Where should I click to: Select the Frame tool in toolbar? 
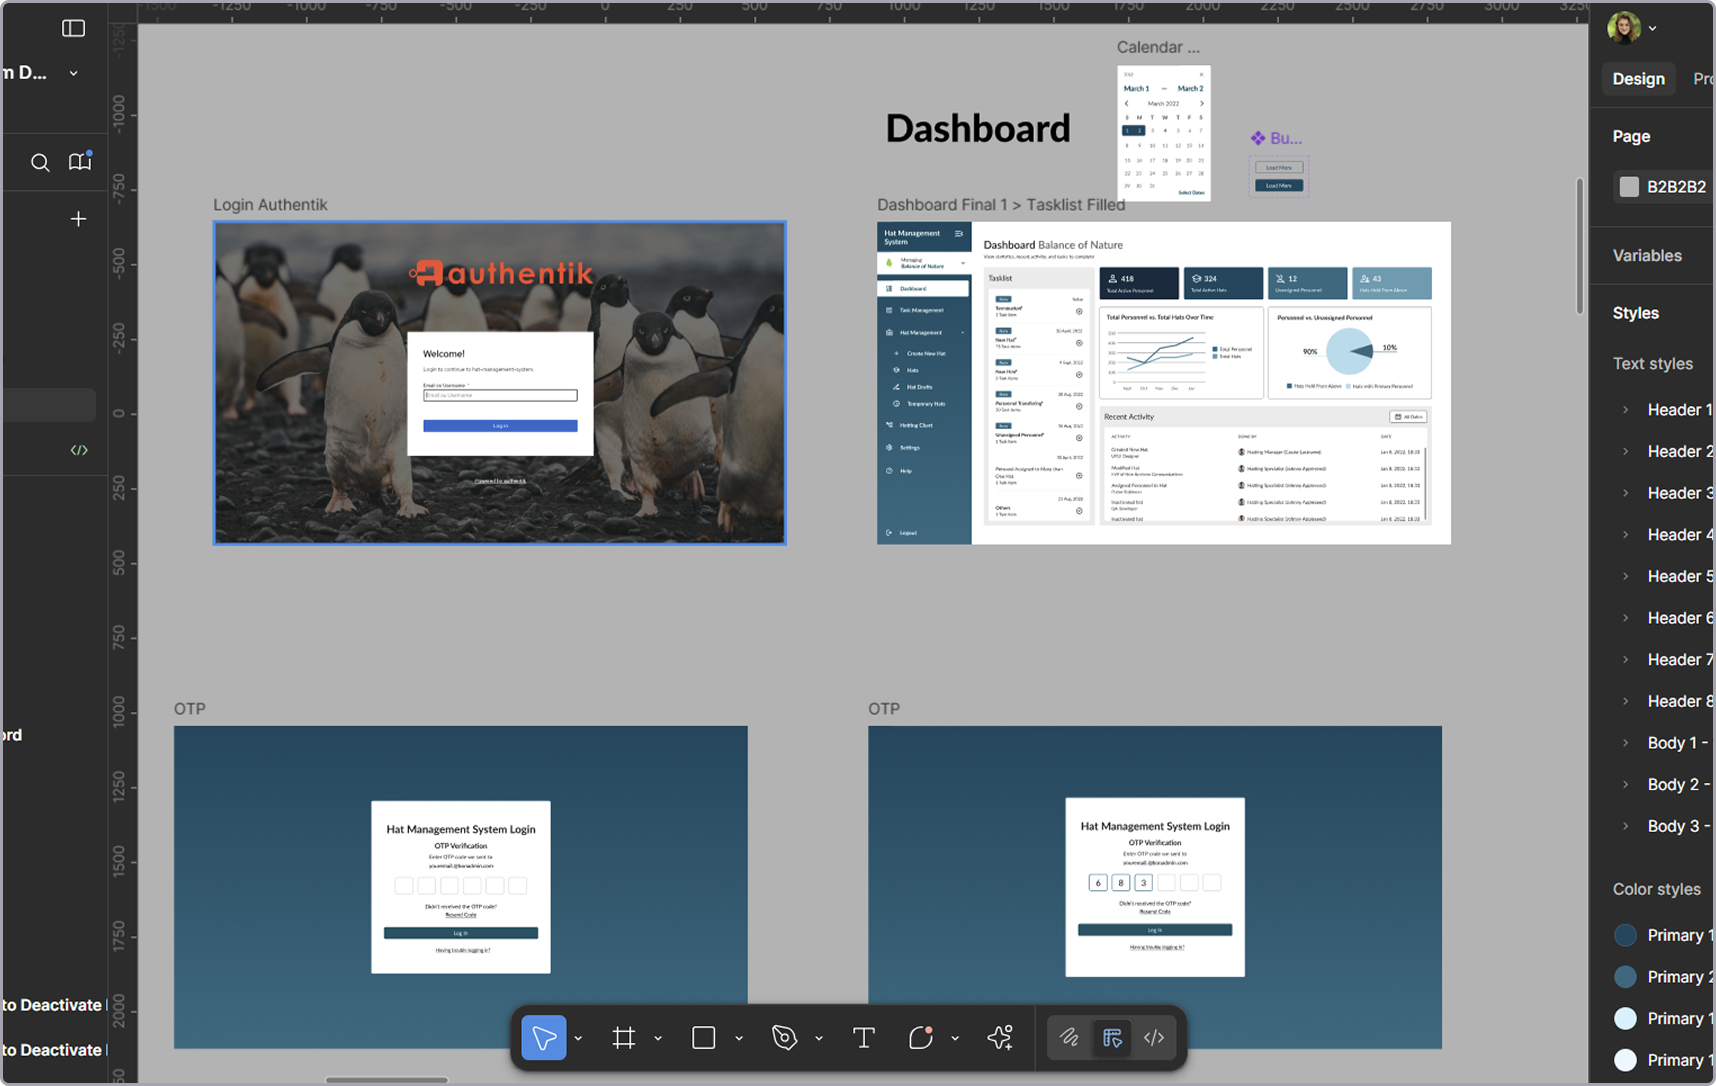[624, 1038]
